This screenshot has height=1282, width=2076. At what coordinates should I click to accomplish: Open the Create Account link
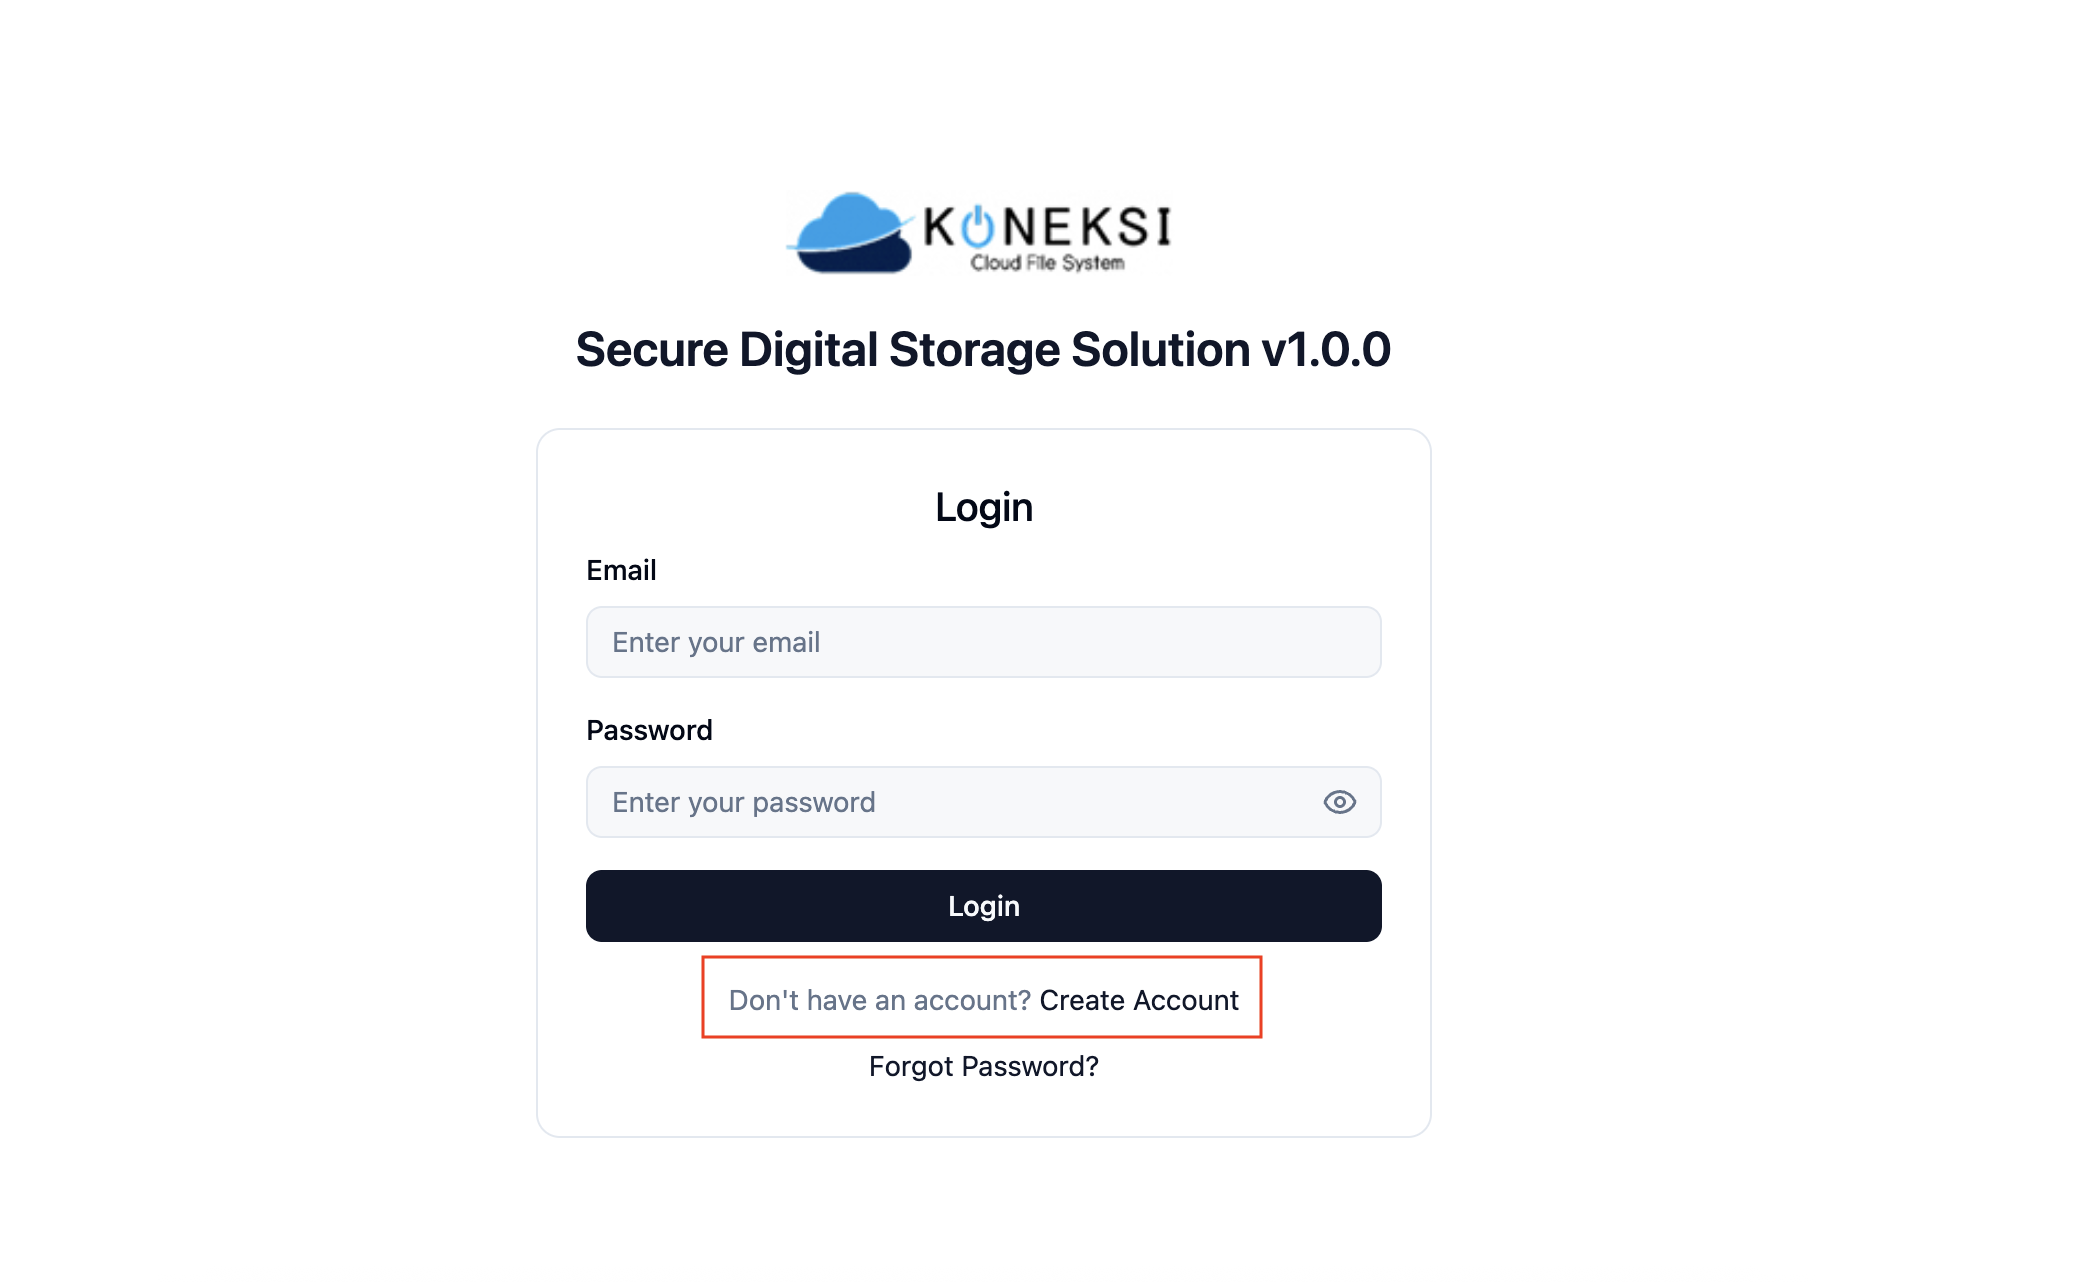(x=1138, y=1000)
